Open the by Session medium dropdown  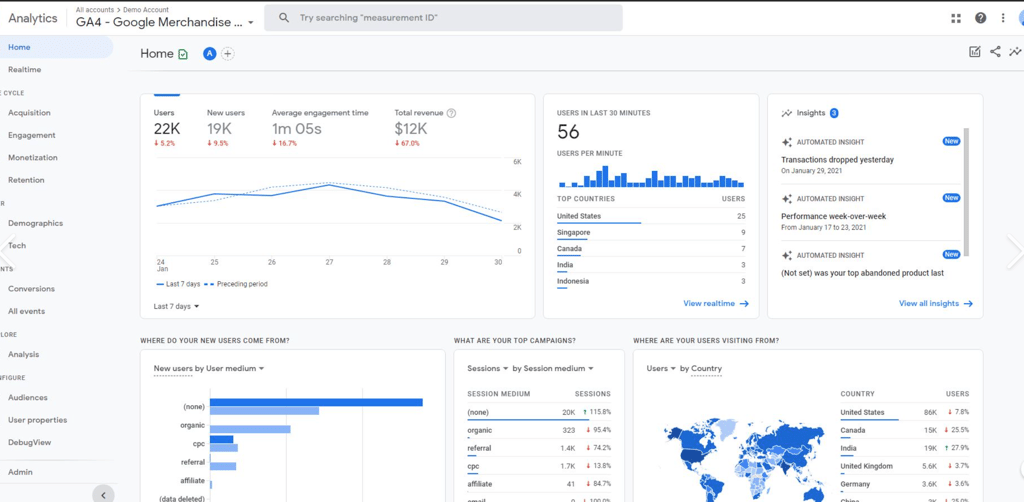[x=552, y=368]
